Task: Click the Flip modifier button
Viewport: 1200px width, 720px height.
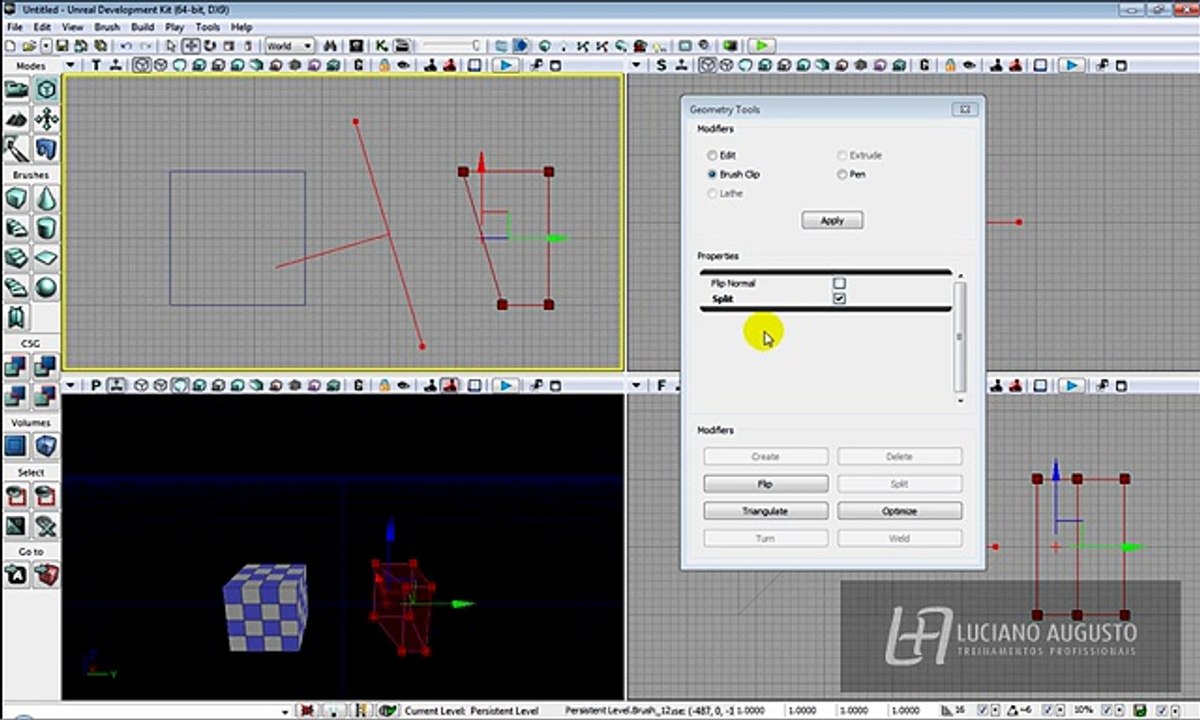Action: point(765,484)
